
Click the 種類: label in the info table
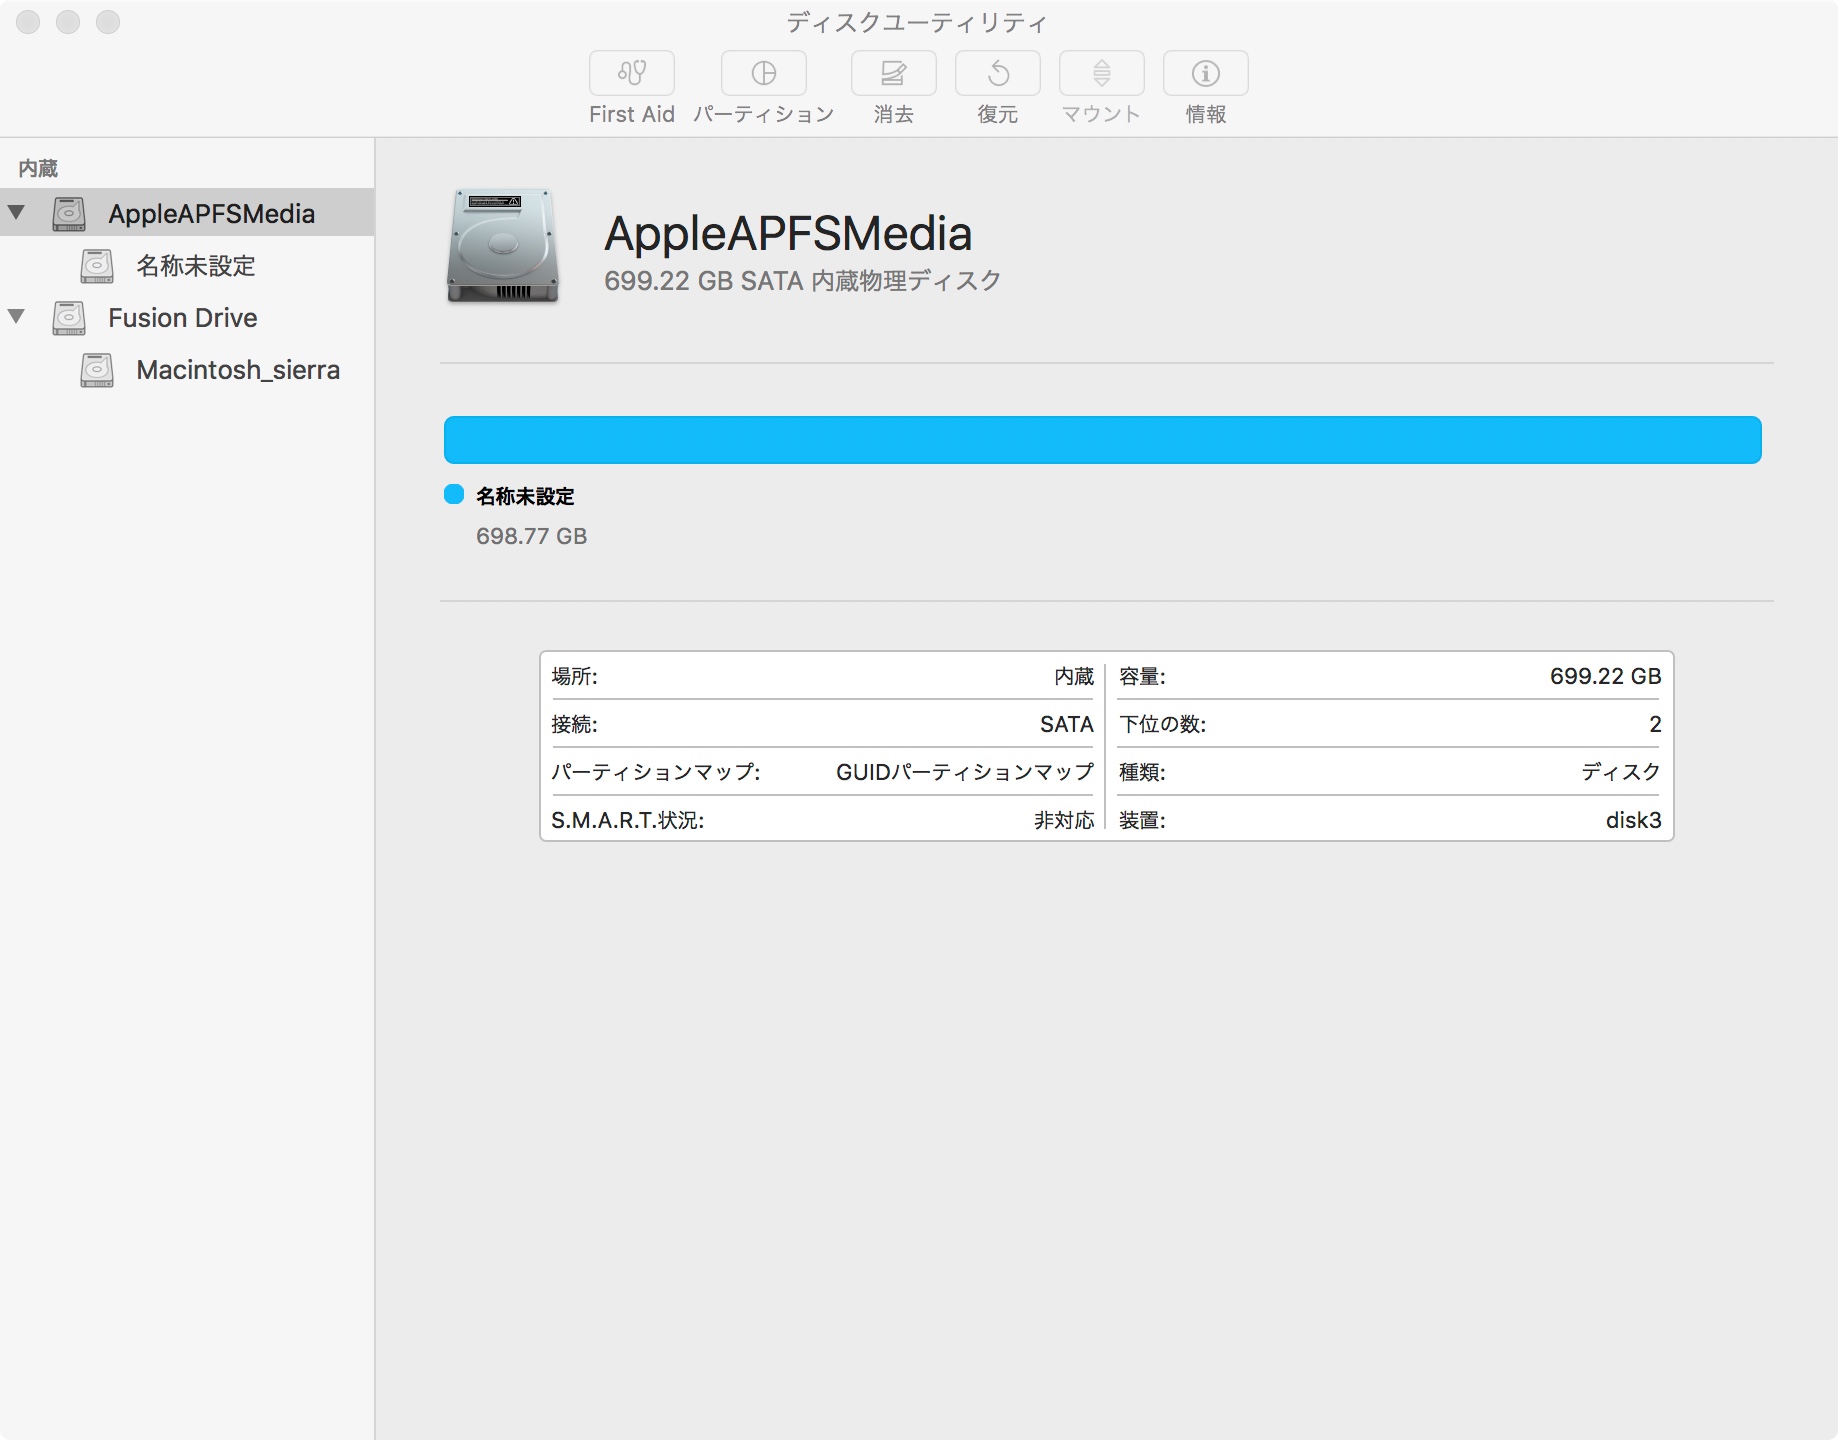point(1142,772)
